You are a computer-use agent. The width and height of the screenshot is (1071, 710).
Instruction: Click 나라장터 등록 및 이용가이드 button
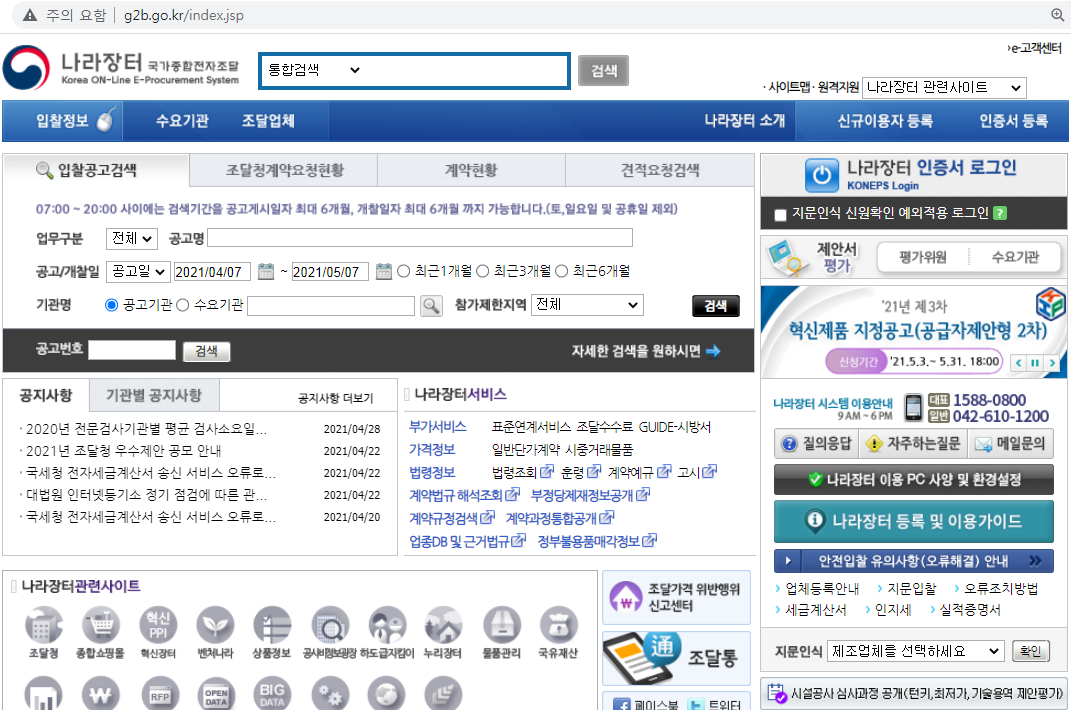tap(913, 521)
